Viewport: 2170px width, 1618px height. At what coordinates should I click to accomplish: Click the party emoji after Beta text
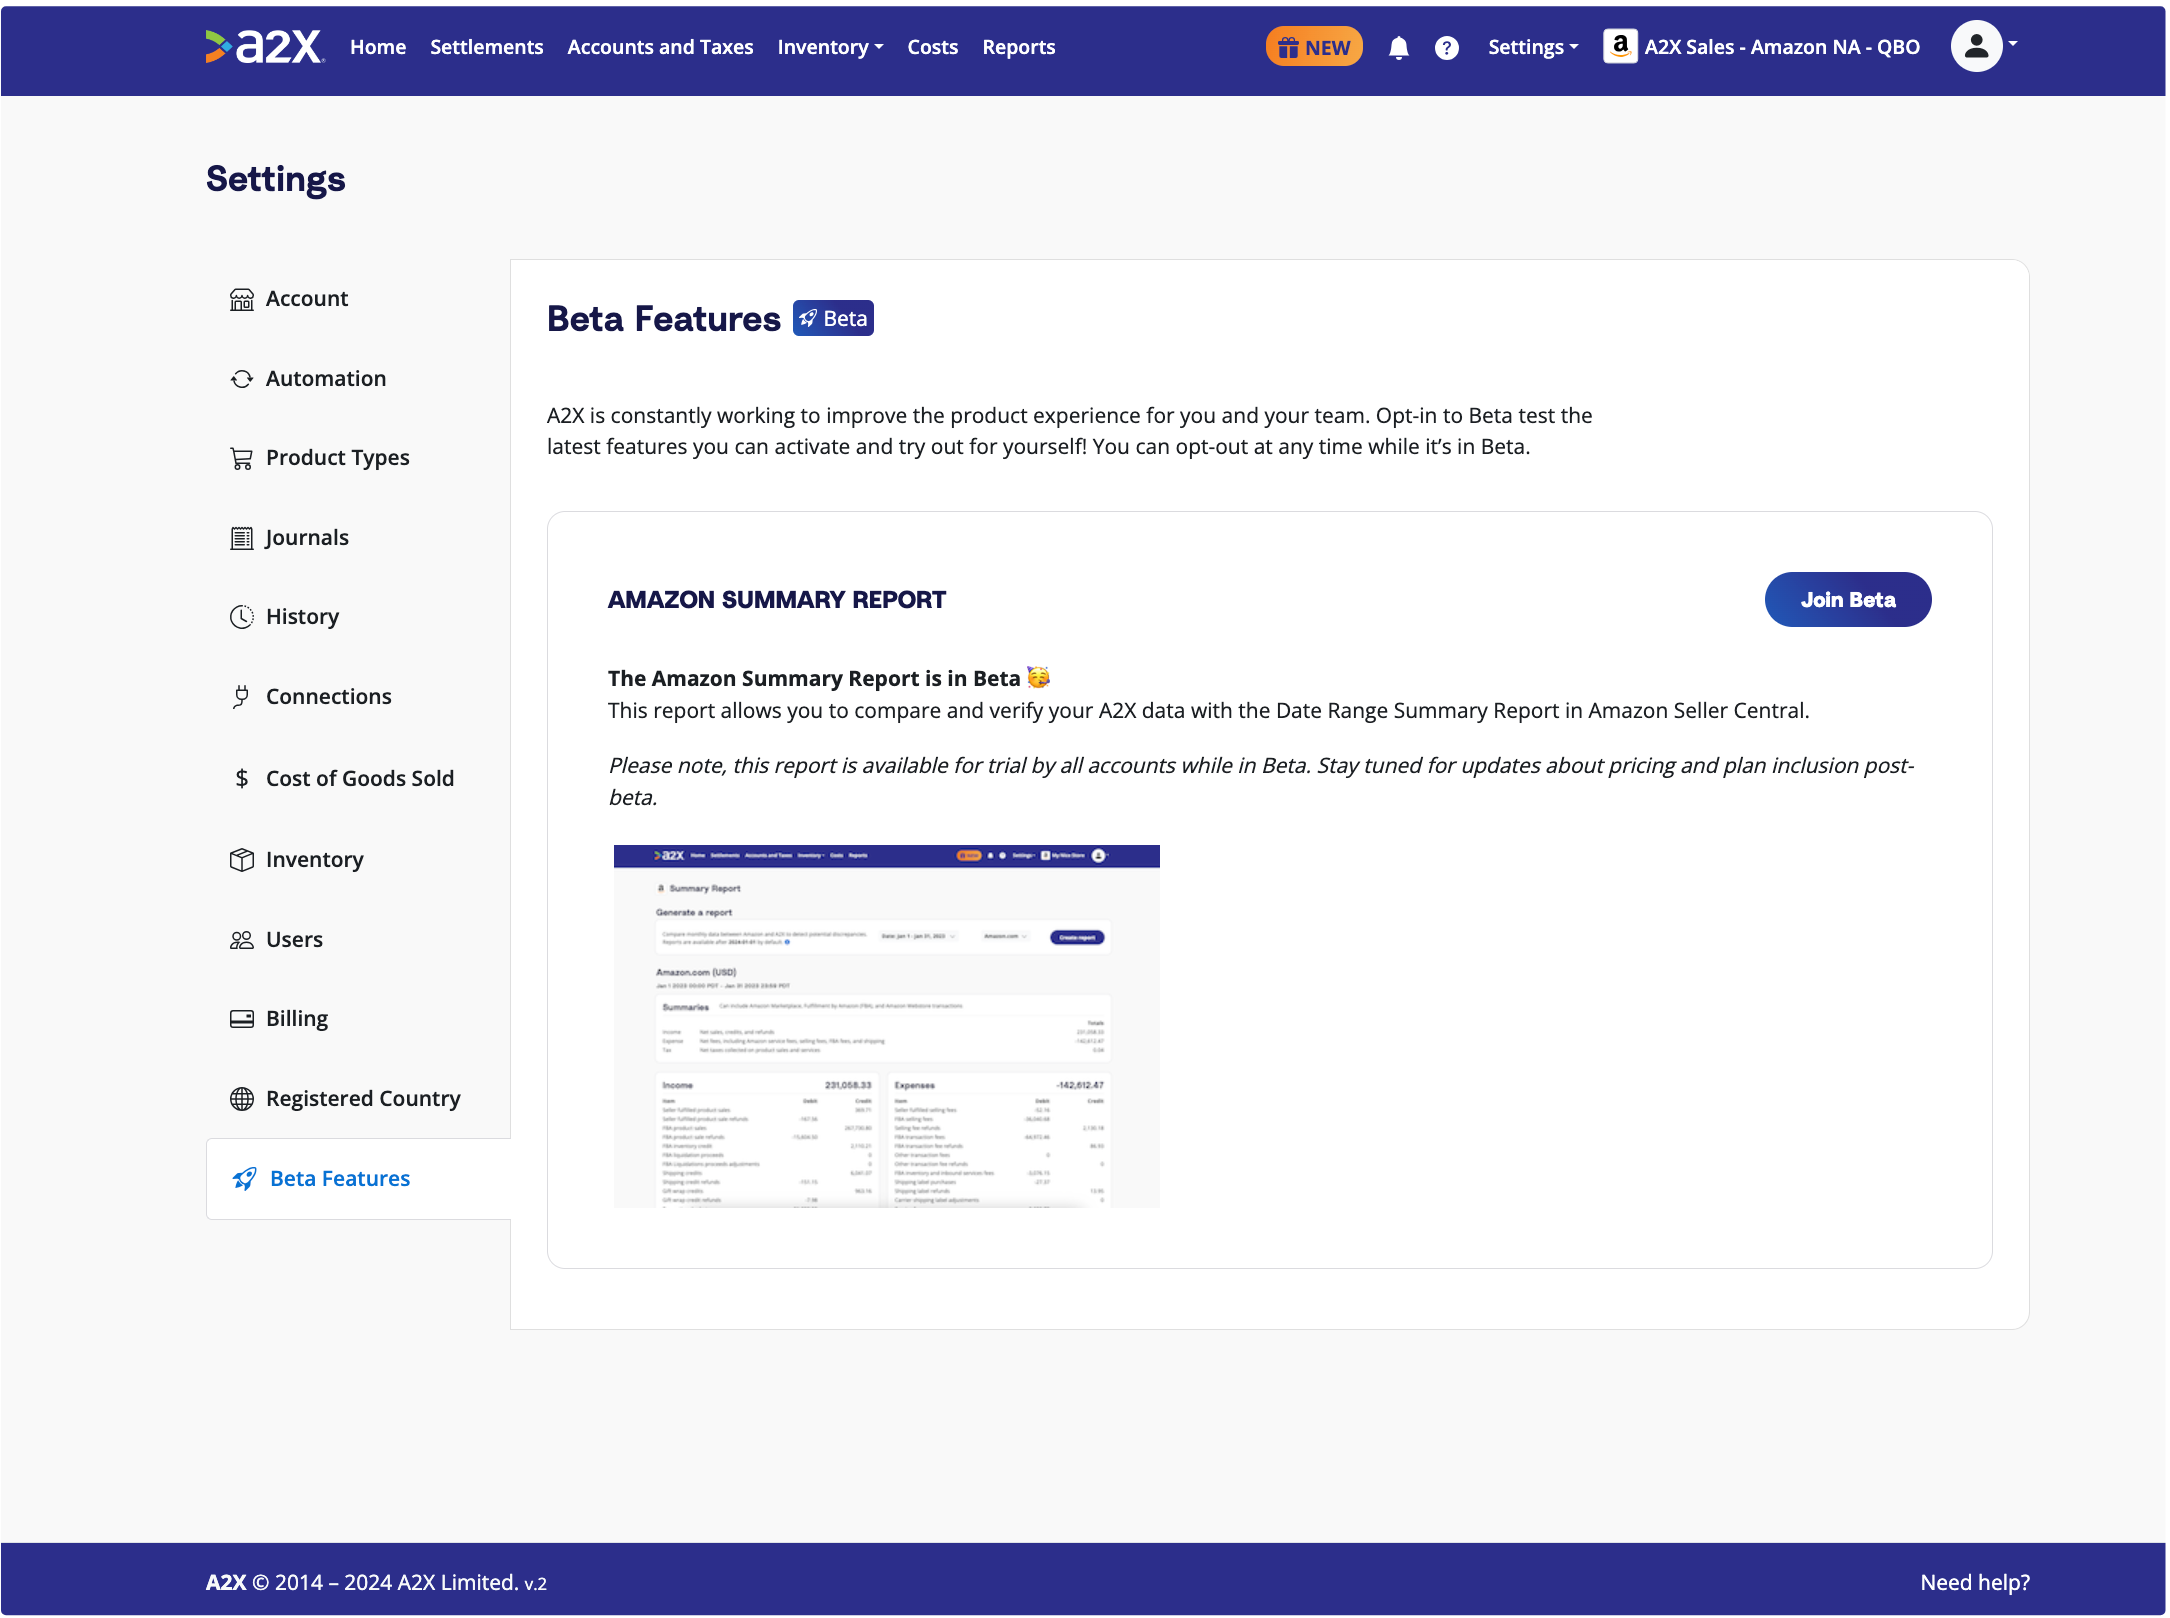point(1038,678)
